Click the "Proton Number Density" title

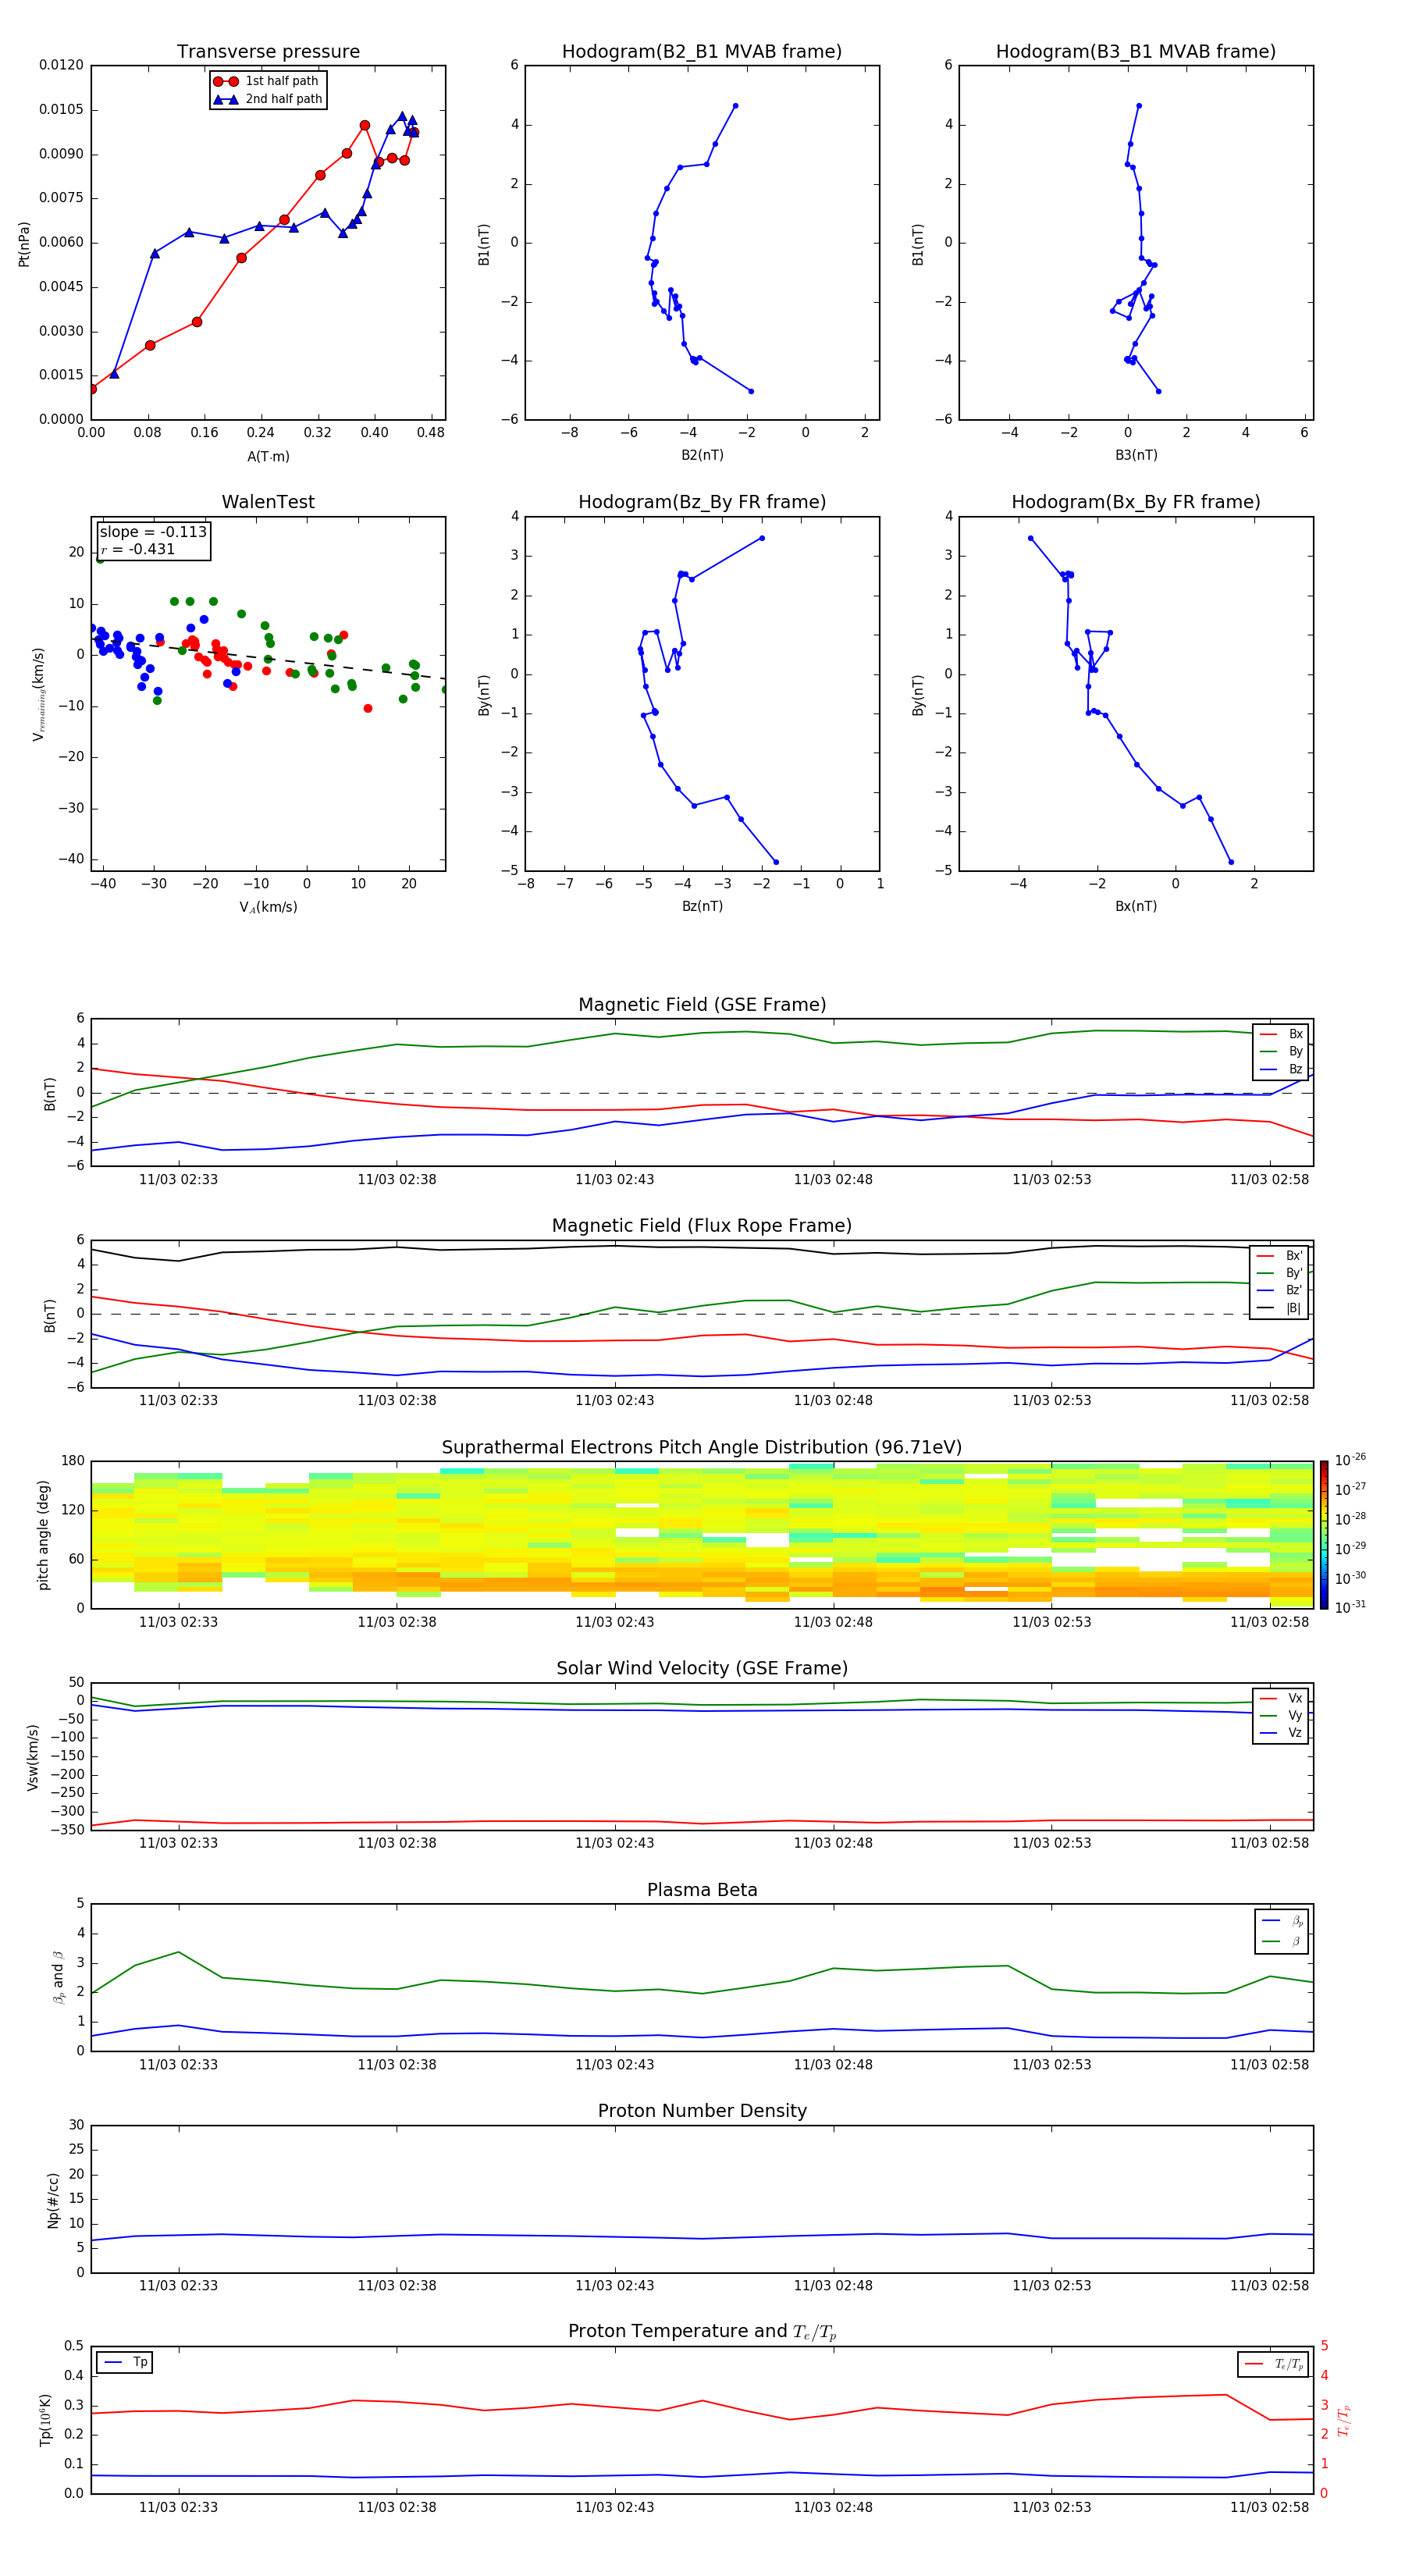tap(702, 2111)
